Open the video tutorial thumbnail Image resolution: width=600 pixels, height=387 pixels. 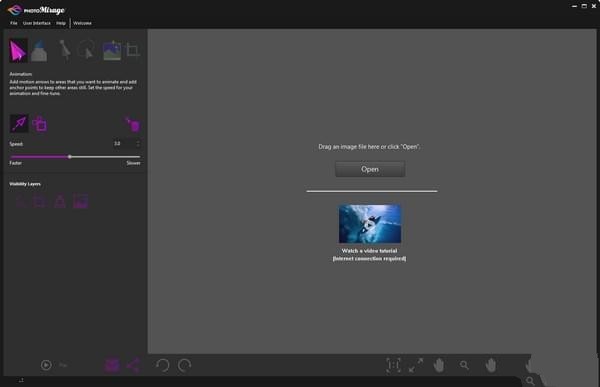coord(370,224)
